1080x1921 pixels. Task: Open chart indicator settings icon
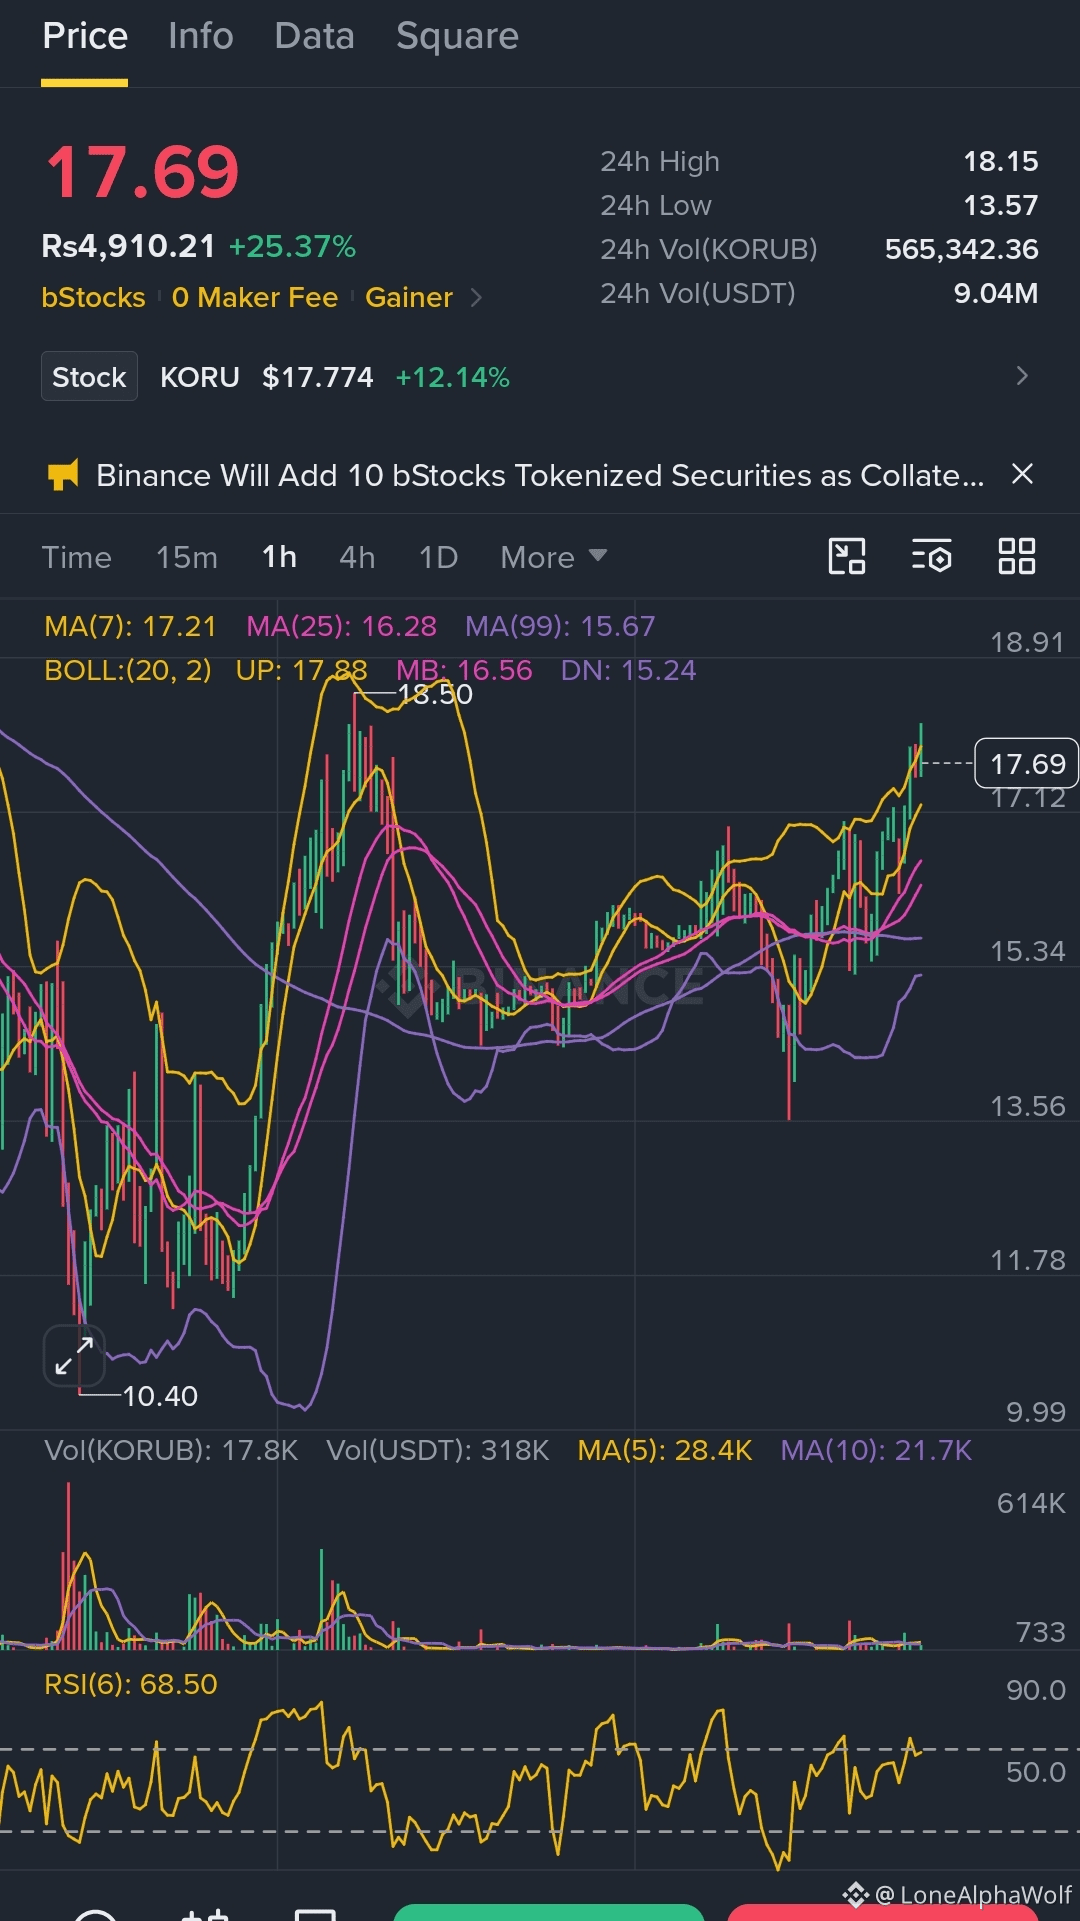[932, 556]
